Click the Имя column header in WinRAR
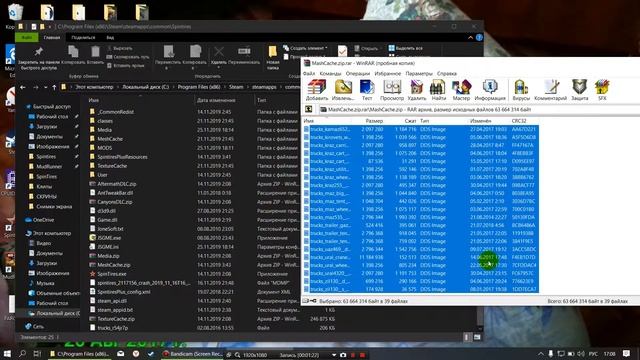Screen dimensions: 640x360 (309, 121)
